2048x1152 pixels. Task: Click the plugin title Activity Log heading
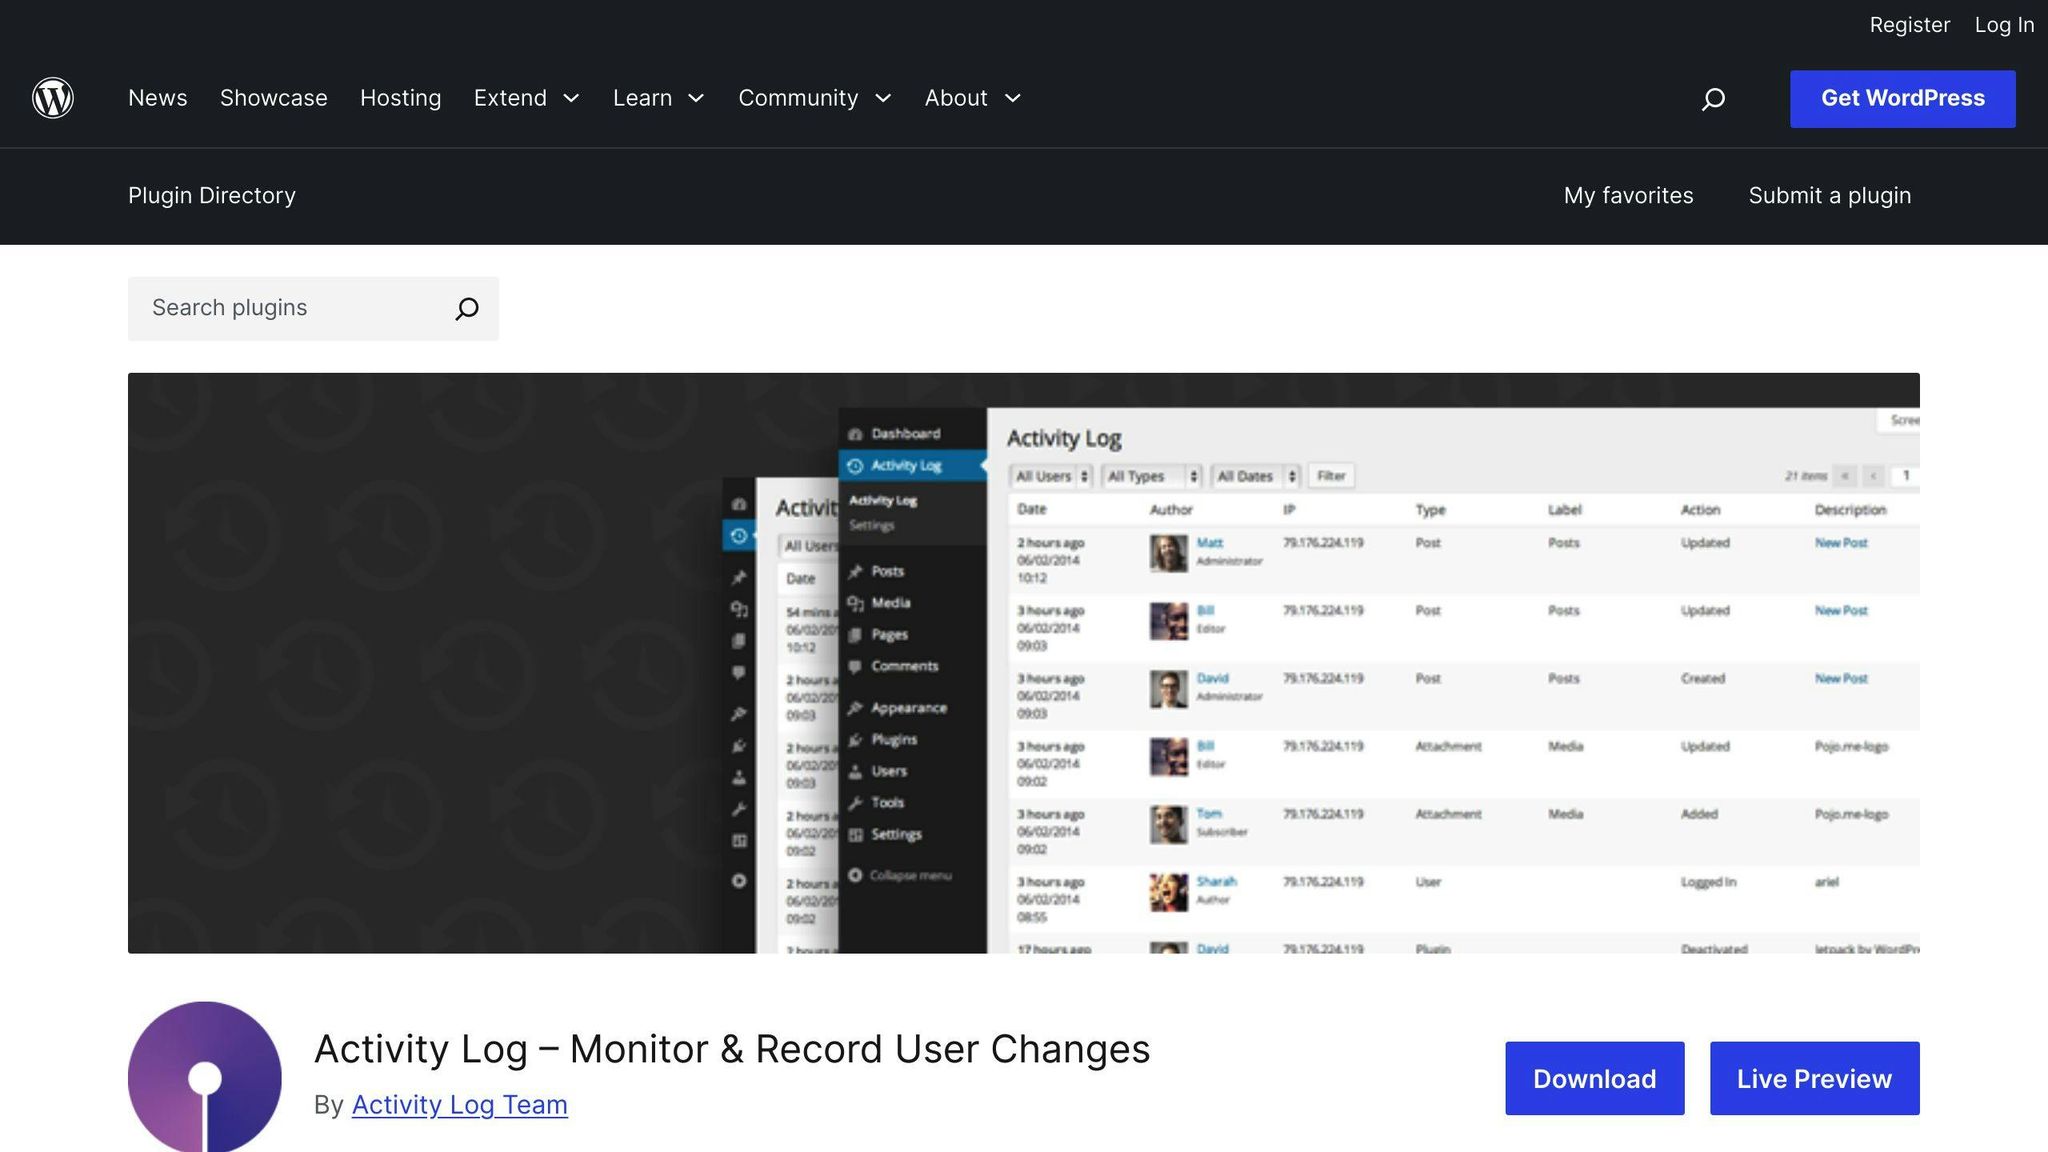[x=732, y=1049]
